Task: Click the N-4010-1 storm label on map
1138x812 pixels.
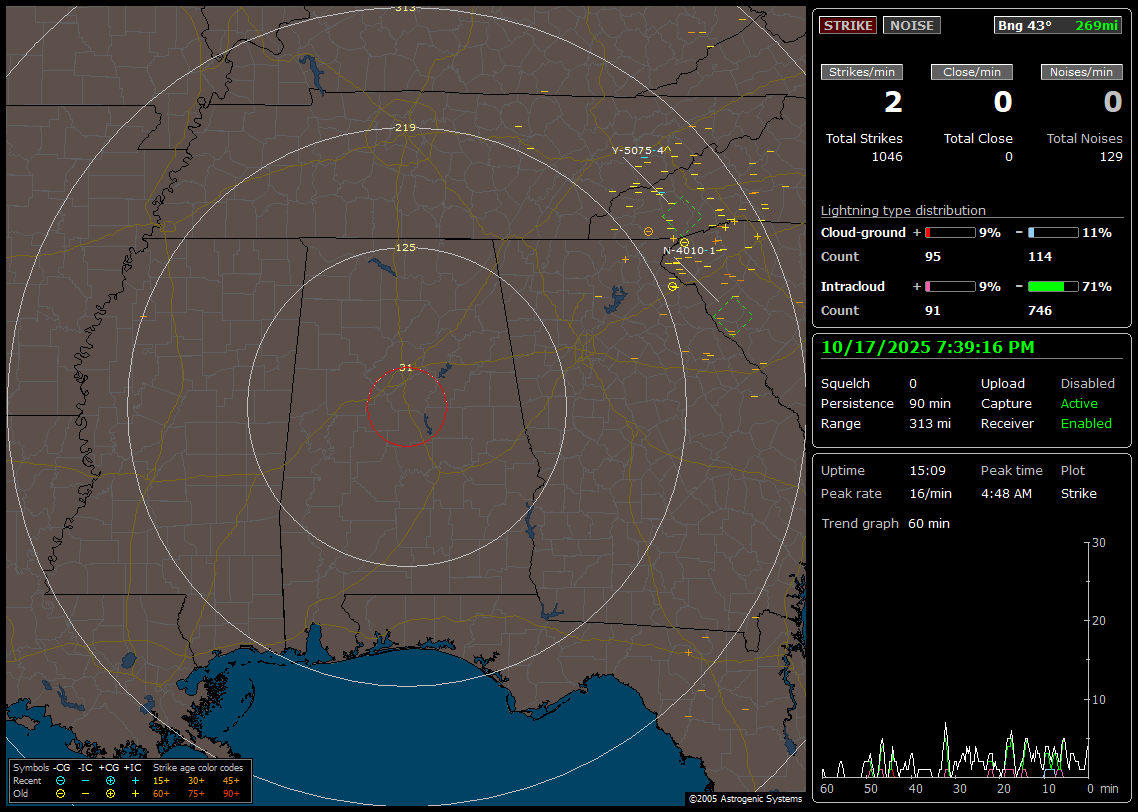Action: point(689,251)
